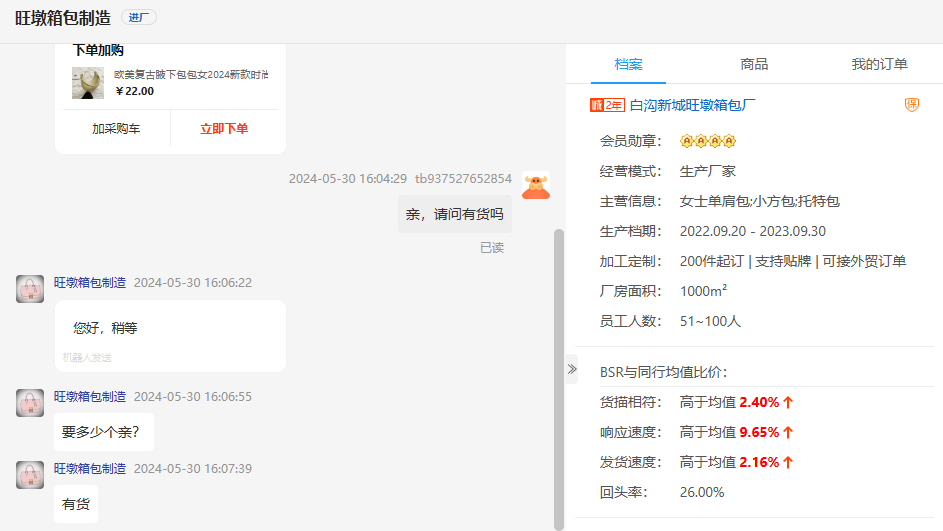Collapse the right info panel arrow
943x531 pixels.
(572, 369)
